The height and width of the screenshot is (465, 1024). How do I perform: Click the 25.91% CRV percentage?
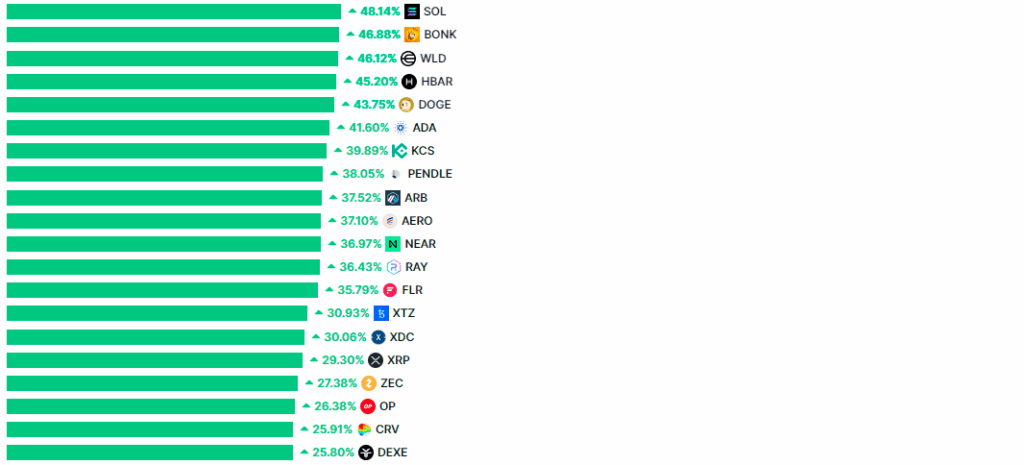(x=332, y=429)
